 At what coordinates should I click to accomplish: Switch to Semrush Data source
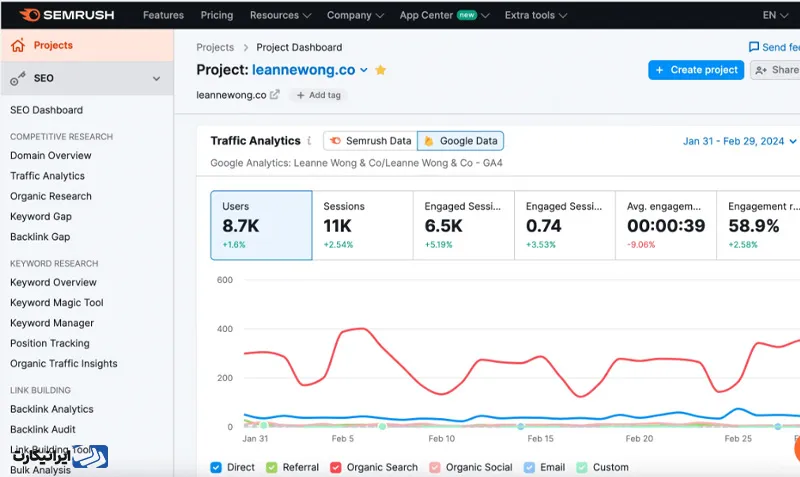pos(370,141)
